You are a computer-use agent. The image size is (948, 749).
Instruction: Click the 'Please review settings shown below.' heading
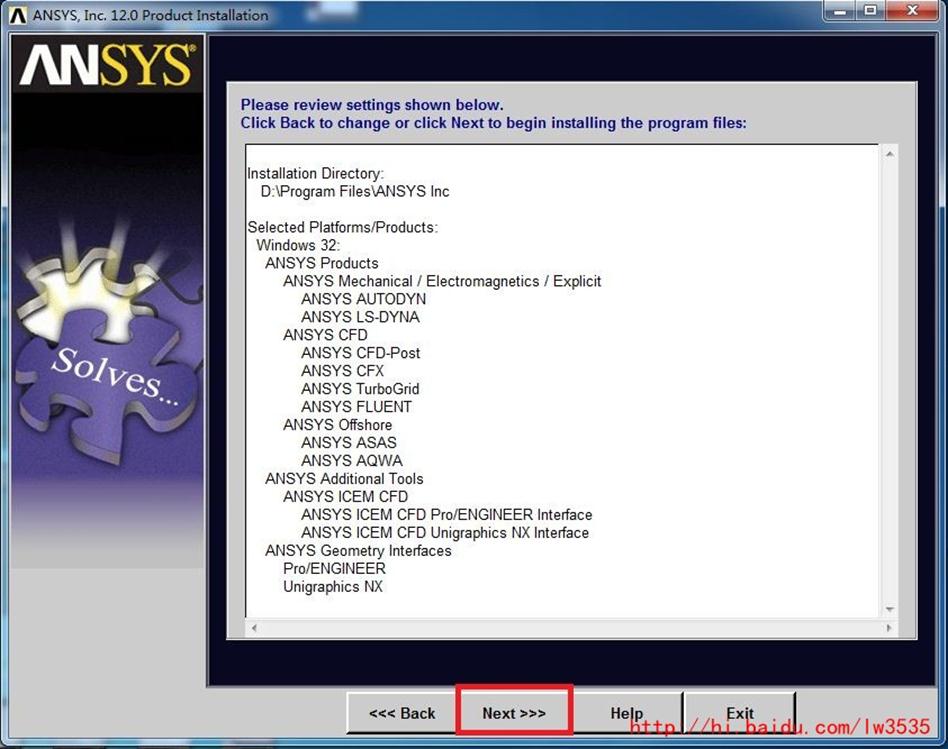[x=372, y=105]
